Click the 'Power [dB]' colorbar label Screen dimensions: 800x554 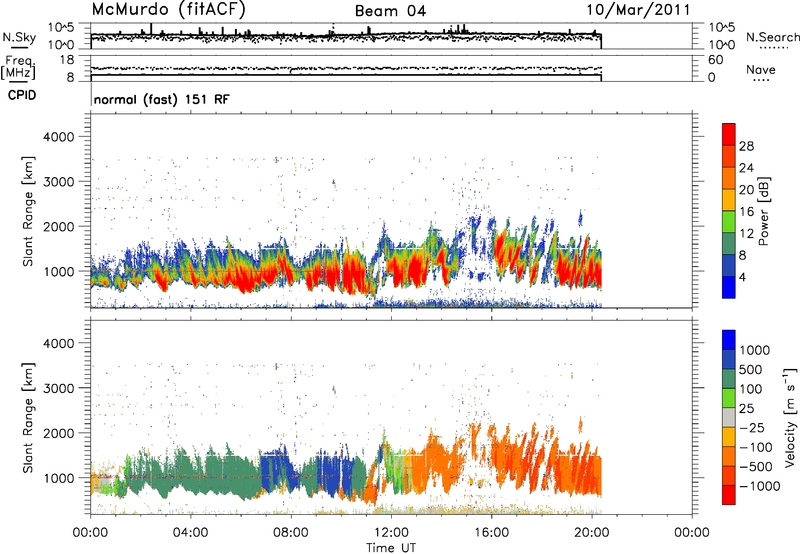pyautogui.click(x=764, y=211)
